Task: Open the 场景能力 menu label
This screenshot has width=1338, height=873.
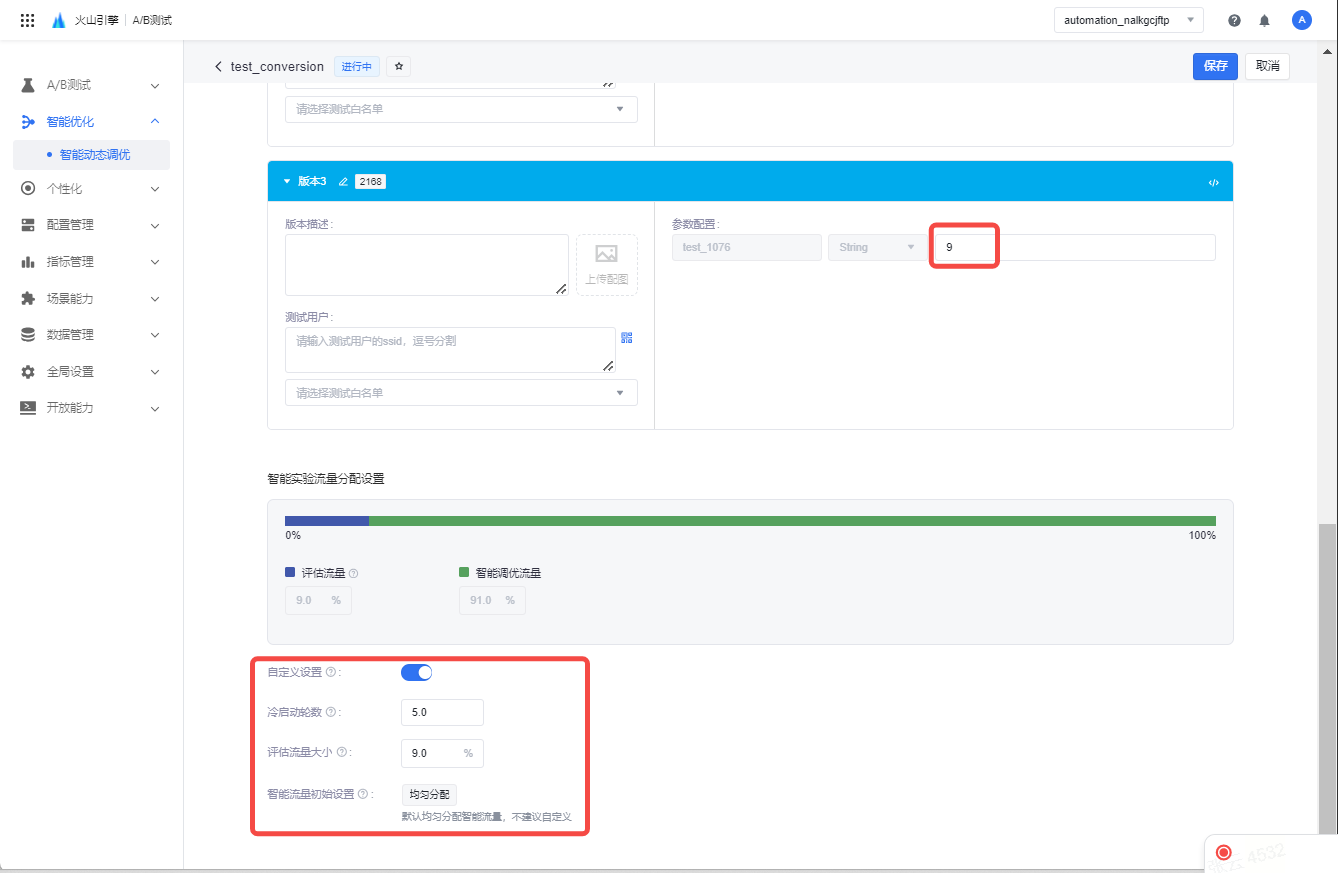Action: (70, 299)
